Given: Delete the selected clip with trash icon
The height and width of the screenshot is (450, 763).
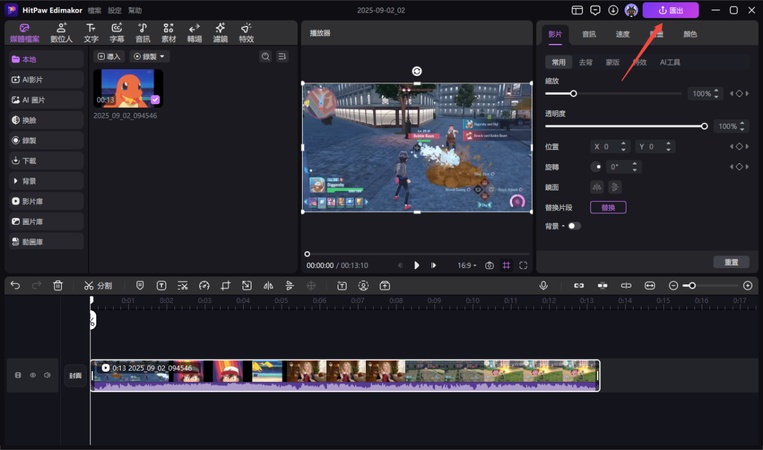Looking at the screenshot, I should pos(58,286).
